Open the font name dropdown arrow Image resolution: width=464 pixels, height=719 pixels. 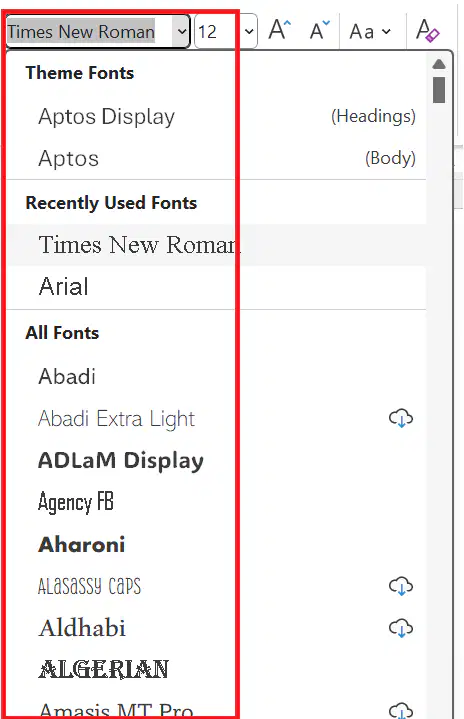point(182,32)
